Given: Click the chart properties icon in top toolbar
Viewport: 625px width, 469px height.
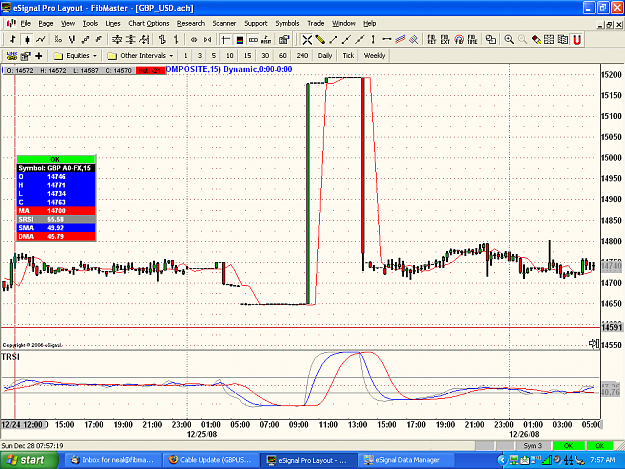Looking at the screenshot, I should [283, 39].
